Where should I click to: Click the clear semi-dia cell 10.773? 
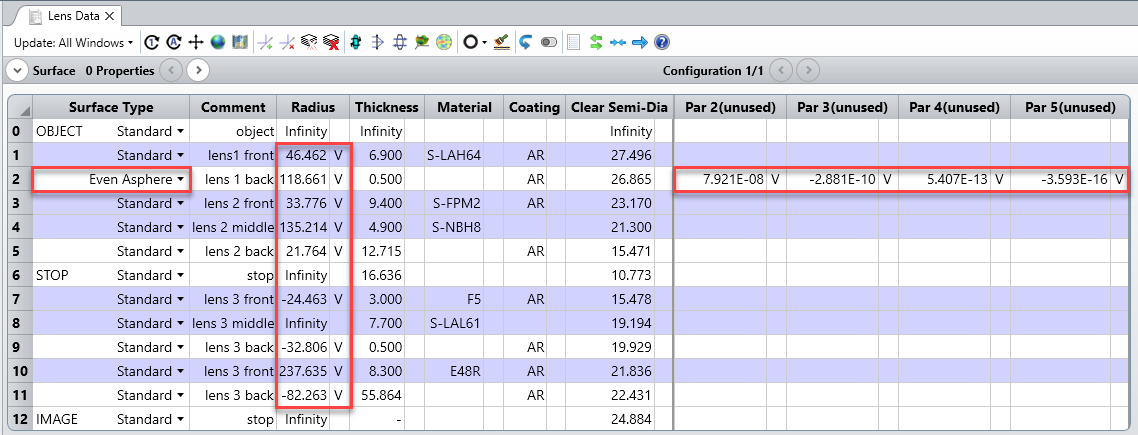click(610, 275)
